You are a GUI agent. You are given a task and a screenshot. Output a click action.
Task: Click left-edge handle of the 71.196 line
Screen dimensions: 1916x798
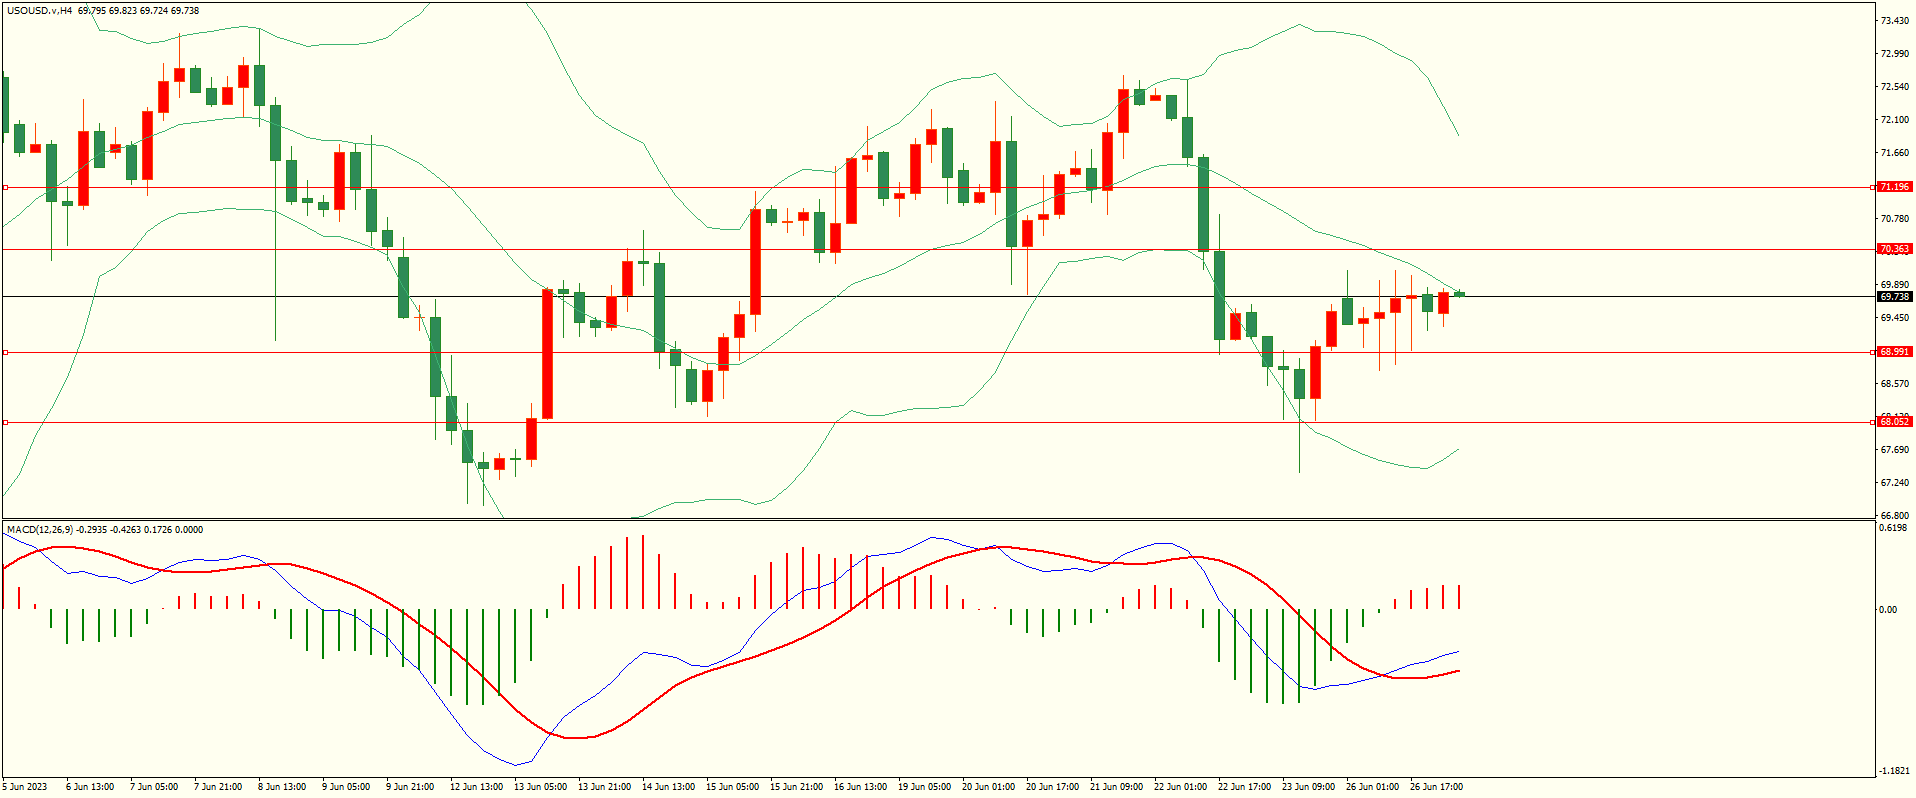(5, 187)
